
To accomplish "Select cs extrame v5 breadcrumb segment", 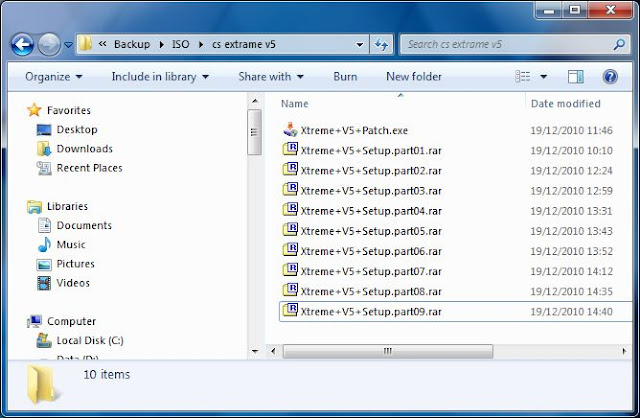I will click(x=244, y=44).
